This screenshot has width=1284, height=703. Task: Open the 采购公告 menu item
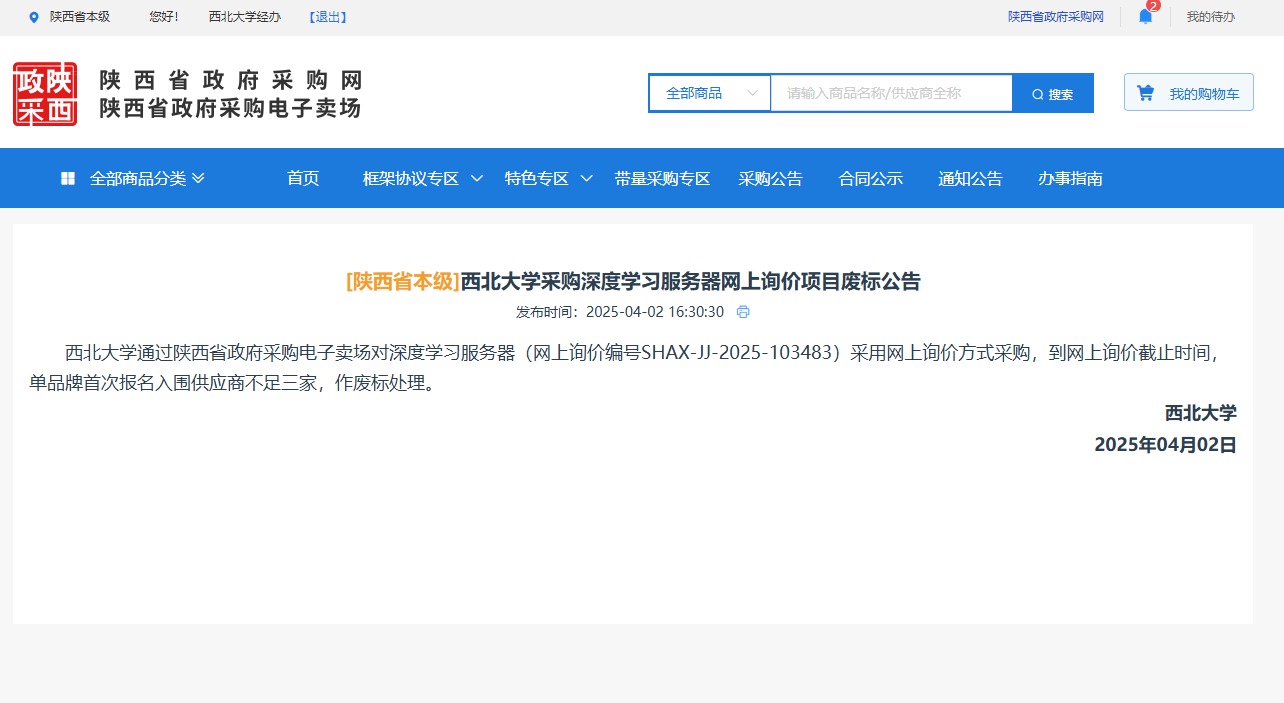pos(770,178)
